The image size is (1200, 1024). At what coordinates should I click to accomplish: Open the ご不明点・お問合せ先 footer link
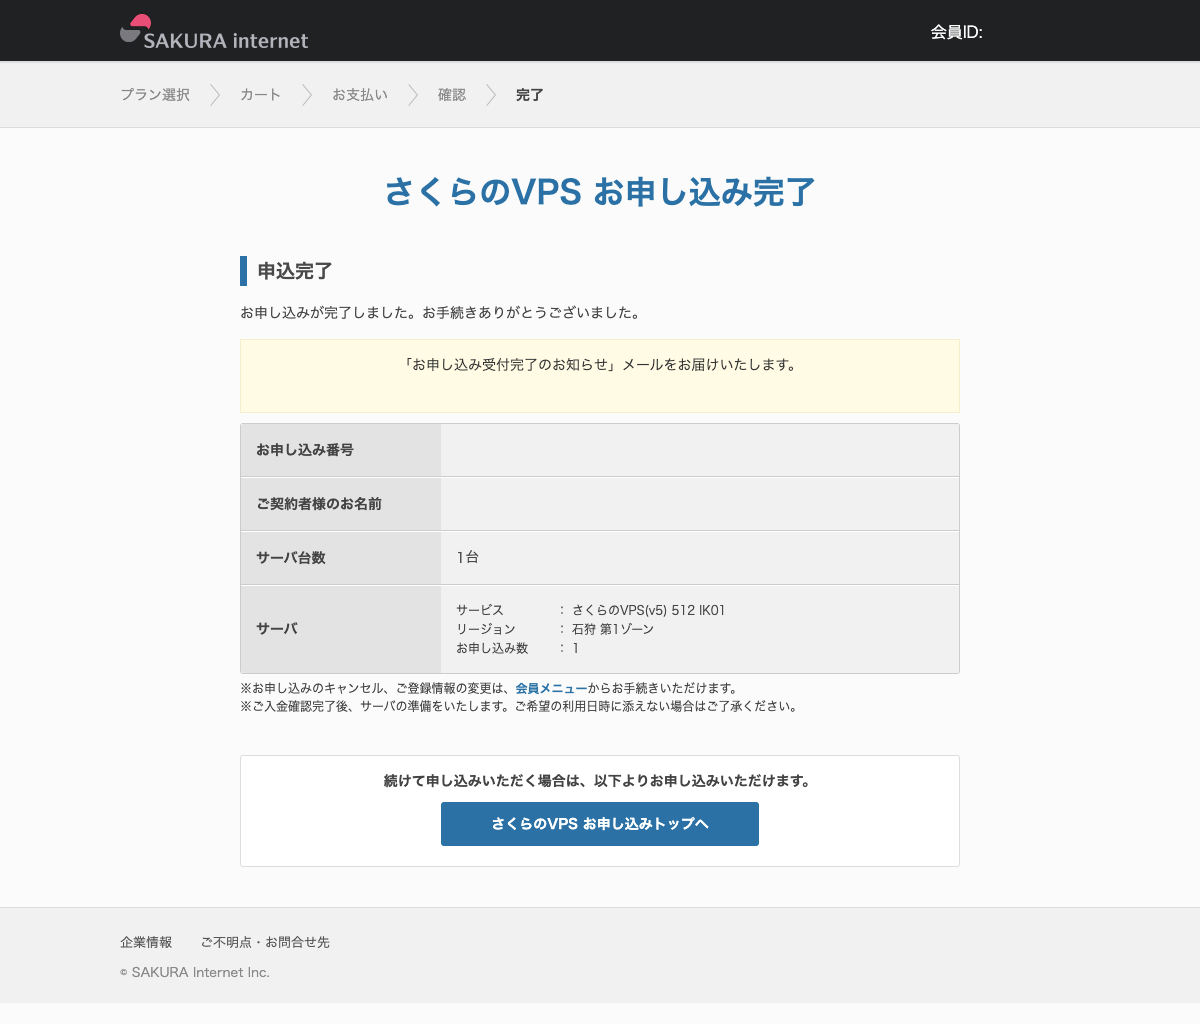click(x=265, y=942)
